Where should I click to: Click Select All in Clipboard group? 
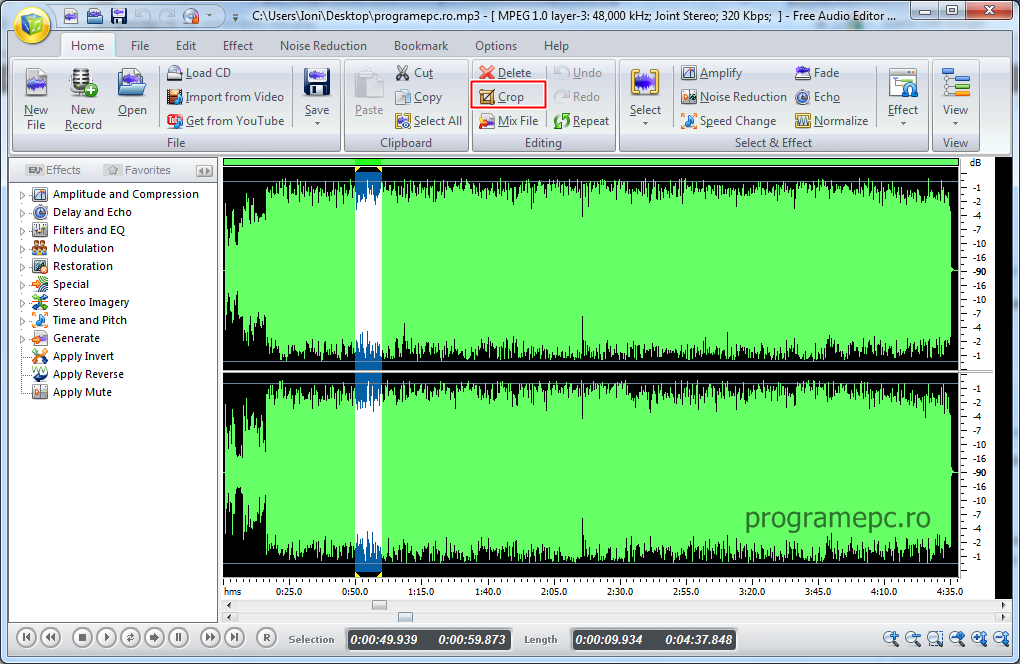tap(429, 121)
